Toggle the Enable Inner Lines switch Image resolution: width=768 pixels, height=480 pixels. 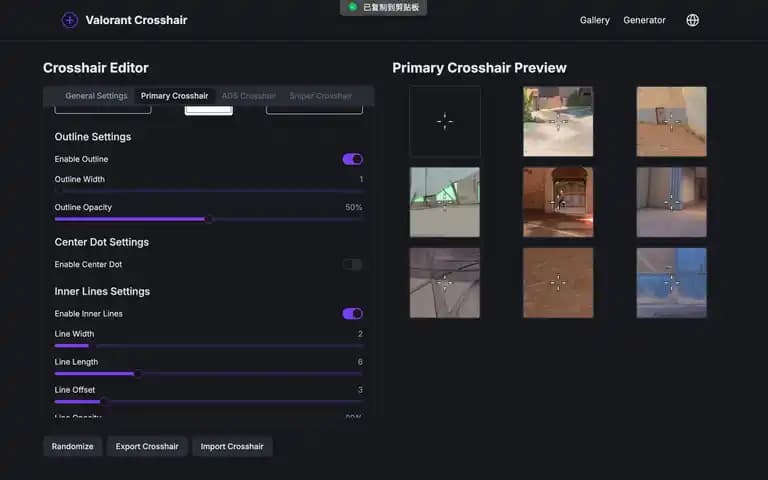click(x=353, y=313)
